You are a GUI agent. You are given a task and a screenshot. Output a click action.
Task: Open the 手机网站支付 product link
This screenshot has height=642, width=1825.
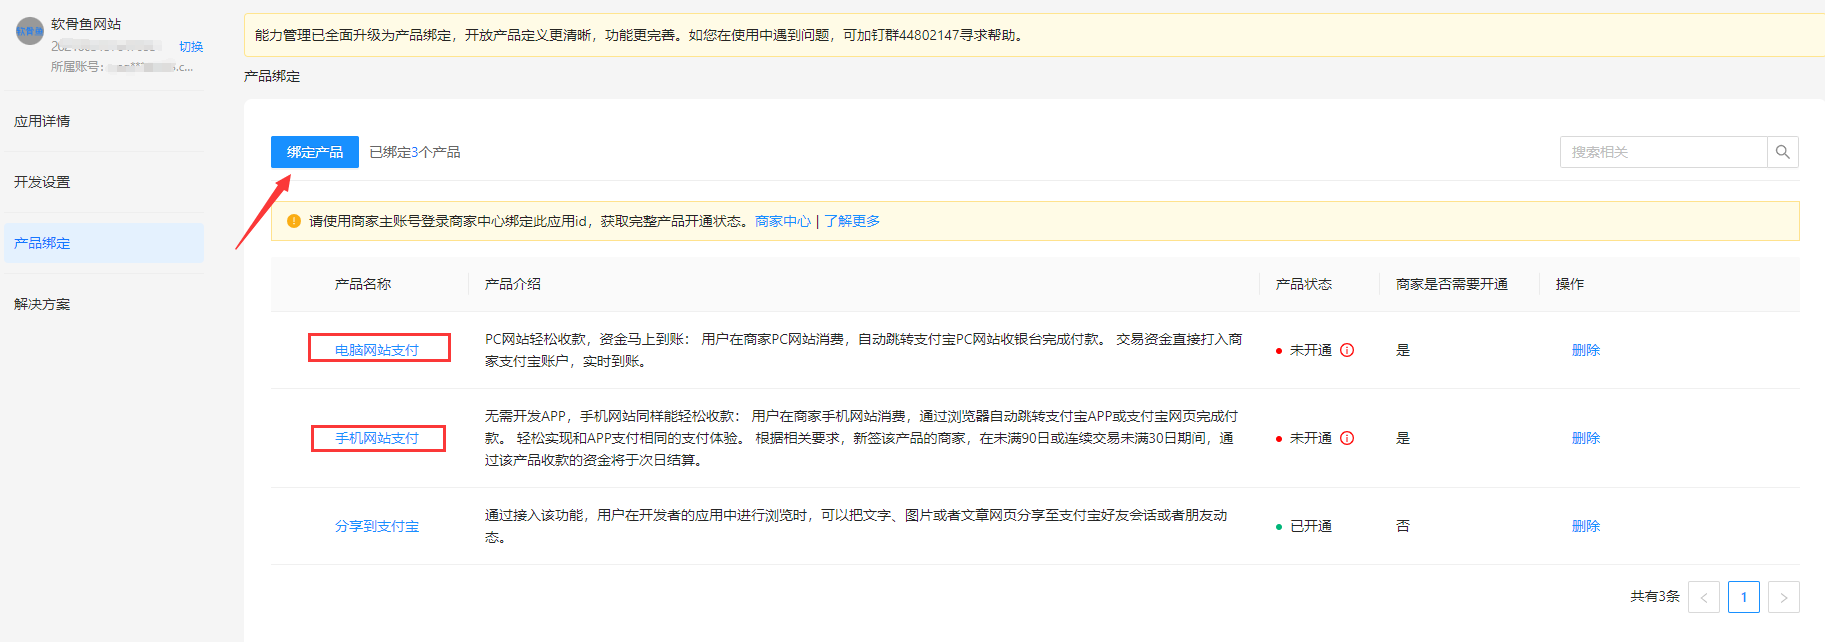point(377,438)
